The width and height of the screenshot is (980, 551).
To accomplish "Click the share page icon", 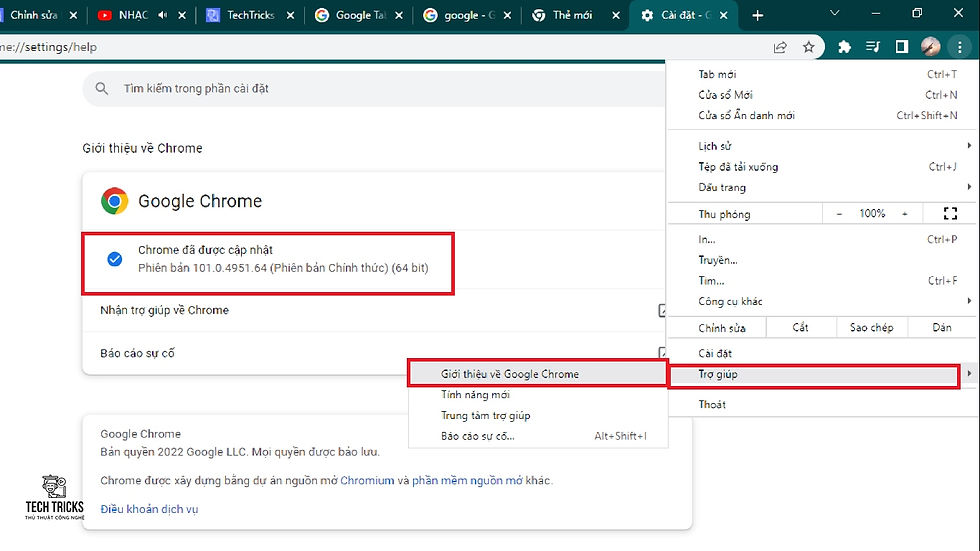I will coord(780,47).
